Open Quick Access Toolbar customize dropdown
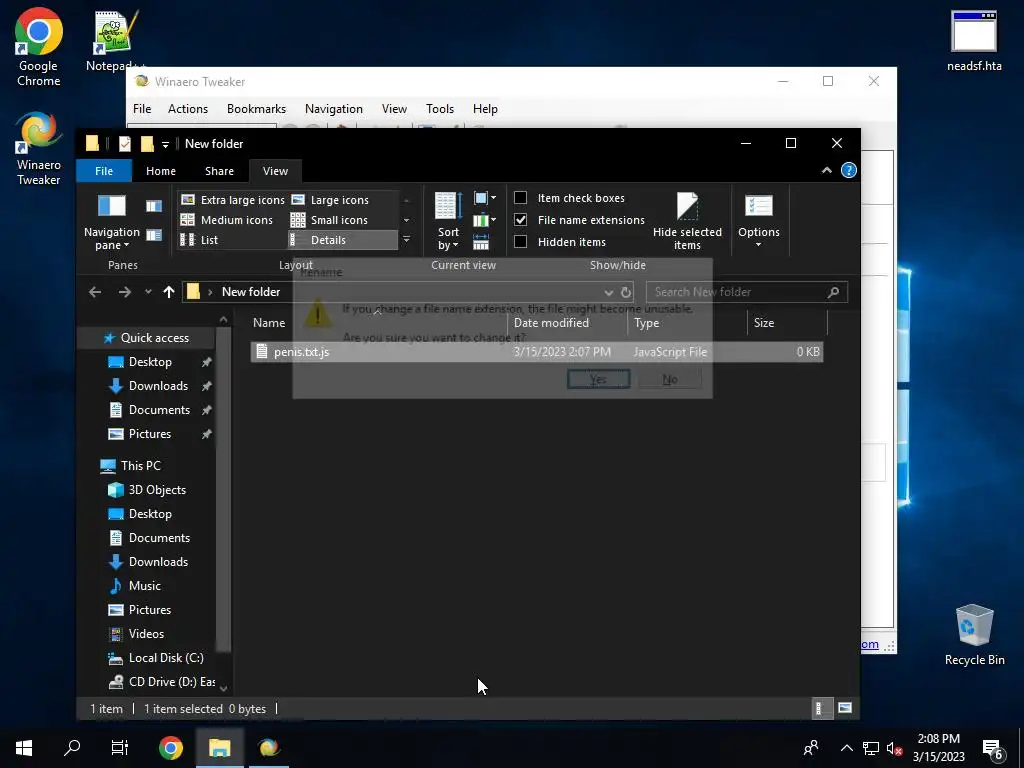 point(165,144)
